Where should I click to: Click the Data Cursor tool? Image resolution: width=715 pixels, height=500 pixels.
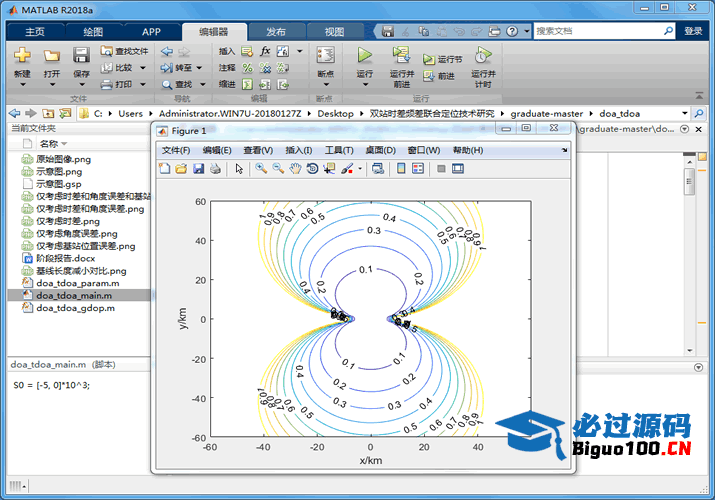tap(330, 169)
